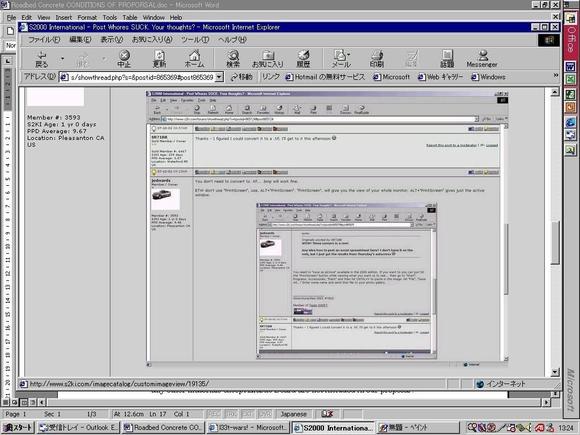The width and height of the screenshot is (580, 435).
Task: Switch to Roadbed Concrete taskbar button
Action: point(163,428)
